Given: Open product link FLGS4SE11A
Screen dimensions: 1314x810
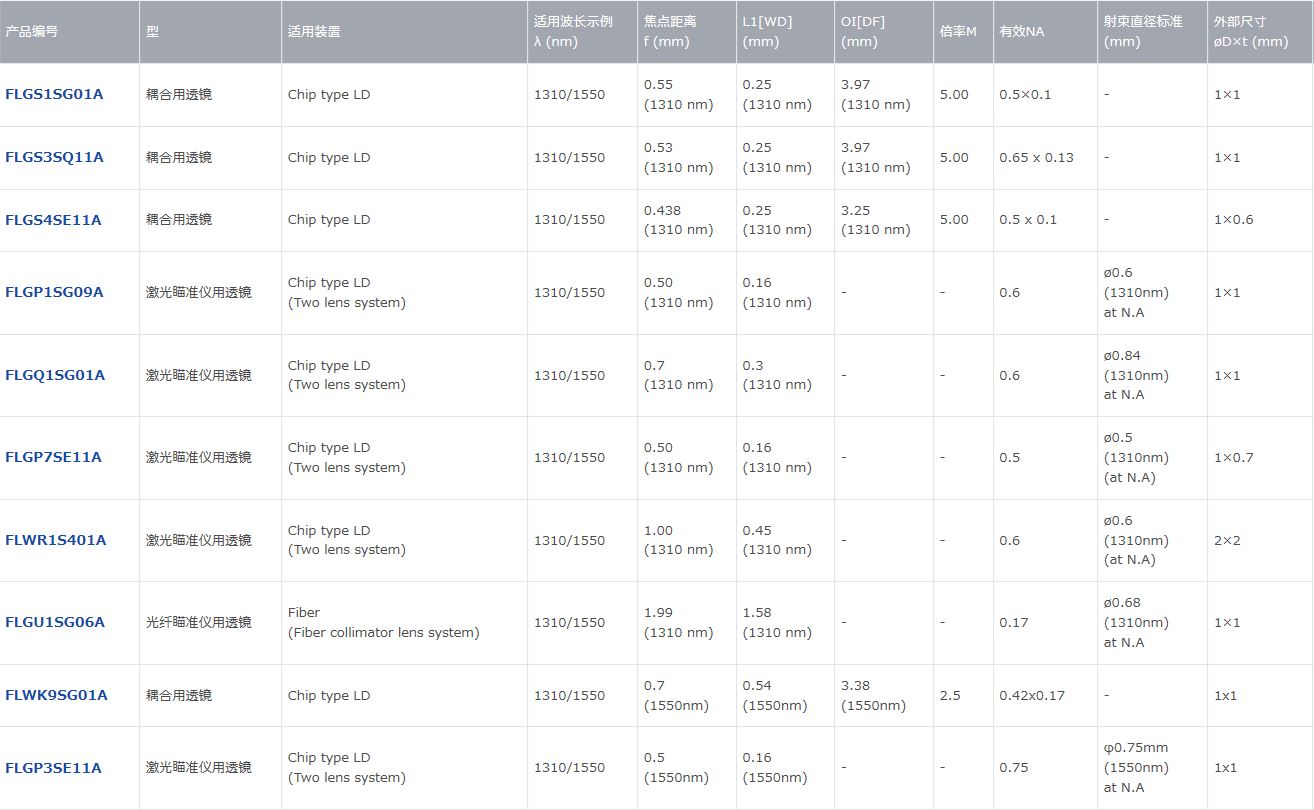Looking at the screenshot, I should pyautogui.click(x=53, y=220).
